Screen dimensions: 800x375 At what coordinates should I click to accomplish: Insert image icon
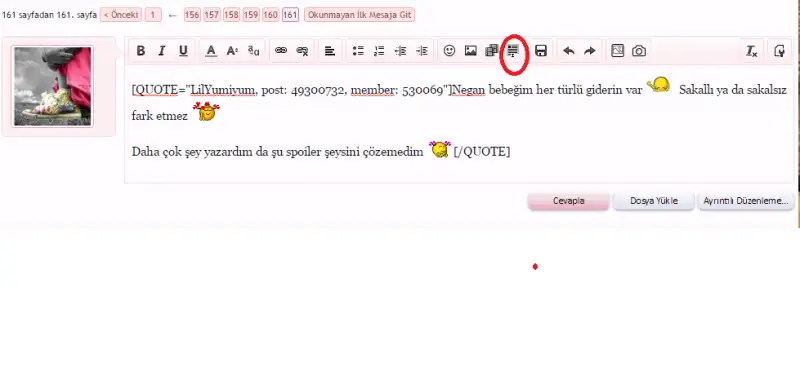(470, 51)
